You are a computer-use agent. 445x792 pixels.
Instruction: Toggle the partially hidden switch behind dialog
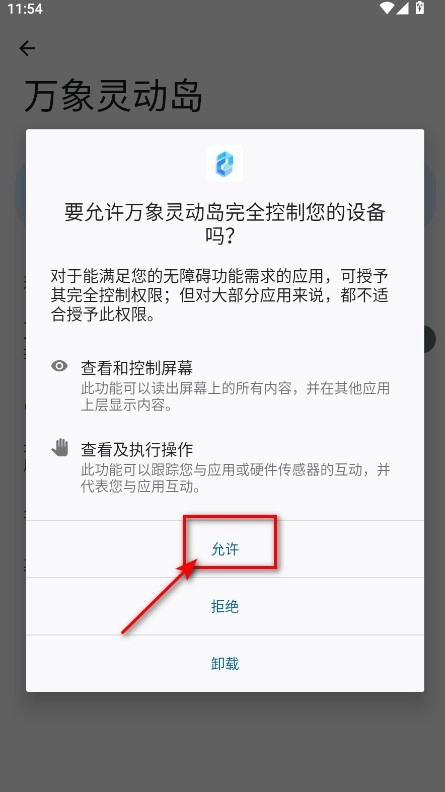coord(429,339)
